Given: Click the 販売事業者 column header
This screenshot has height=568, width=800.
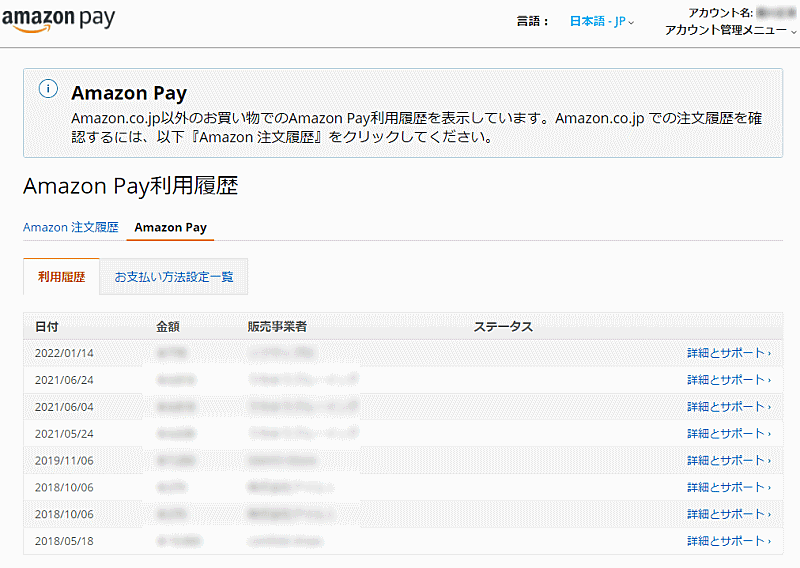Looking at the screenshot, I should pyautogui.click(x=277, y=327).
